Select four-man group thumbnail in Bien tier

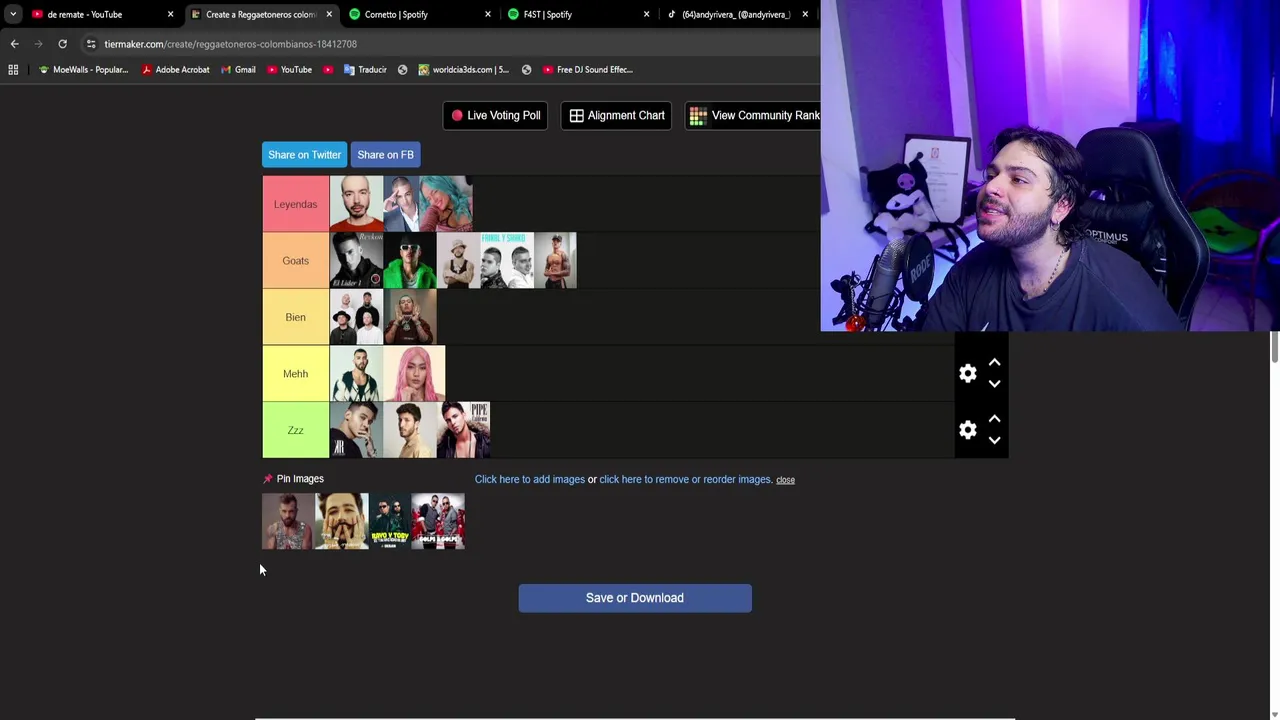[x=356, y=317]
